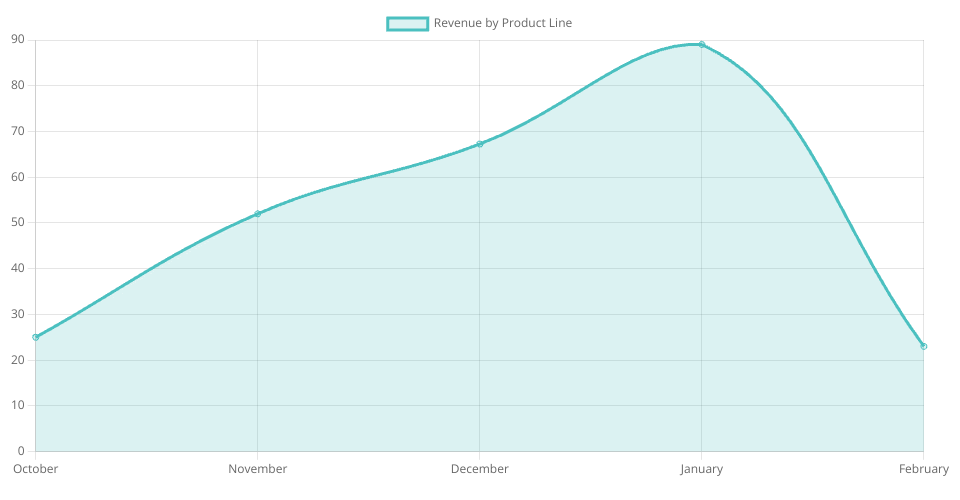Click the October x-axis label
The width and height of the screenshot is (960, 500).
[x=36, y=469]
